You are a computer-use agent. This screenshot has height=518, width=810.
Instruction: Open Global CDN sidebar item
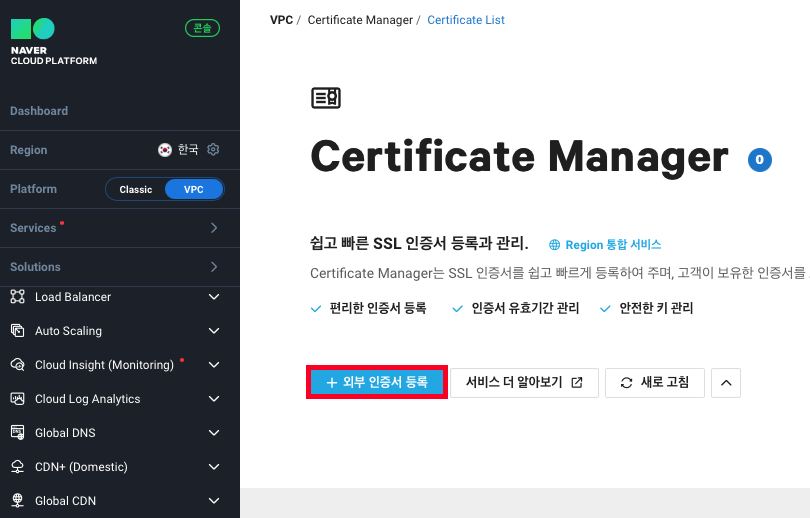(65, 501)
